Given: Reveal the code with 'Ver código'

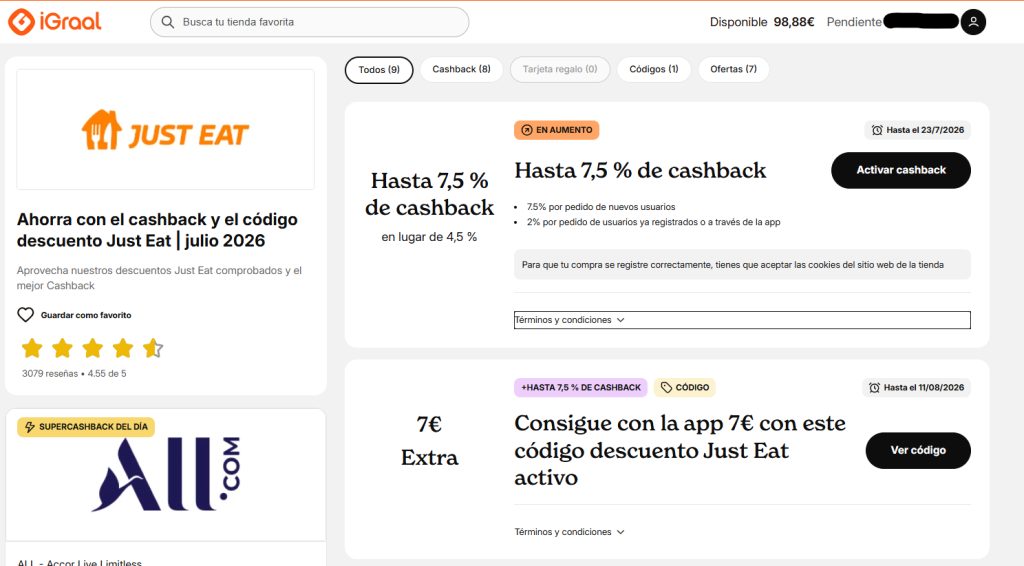Looking at the screenshot, I should [x=918, y=450].
